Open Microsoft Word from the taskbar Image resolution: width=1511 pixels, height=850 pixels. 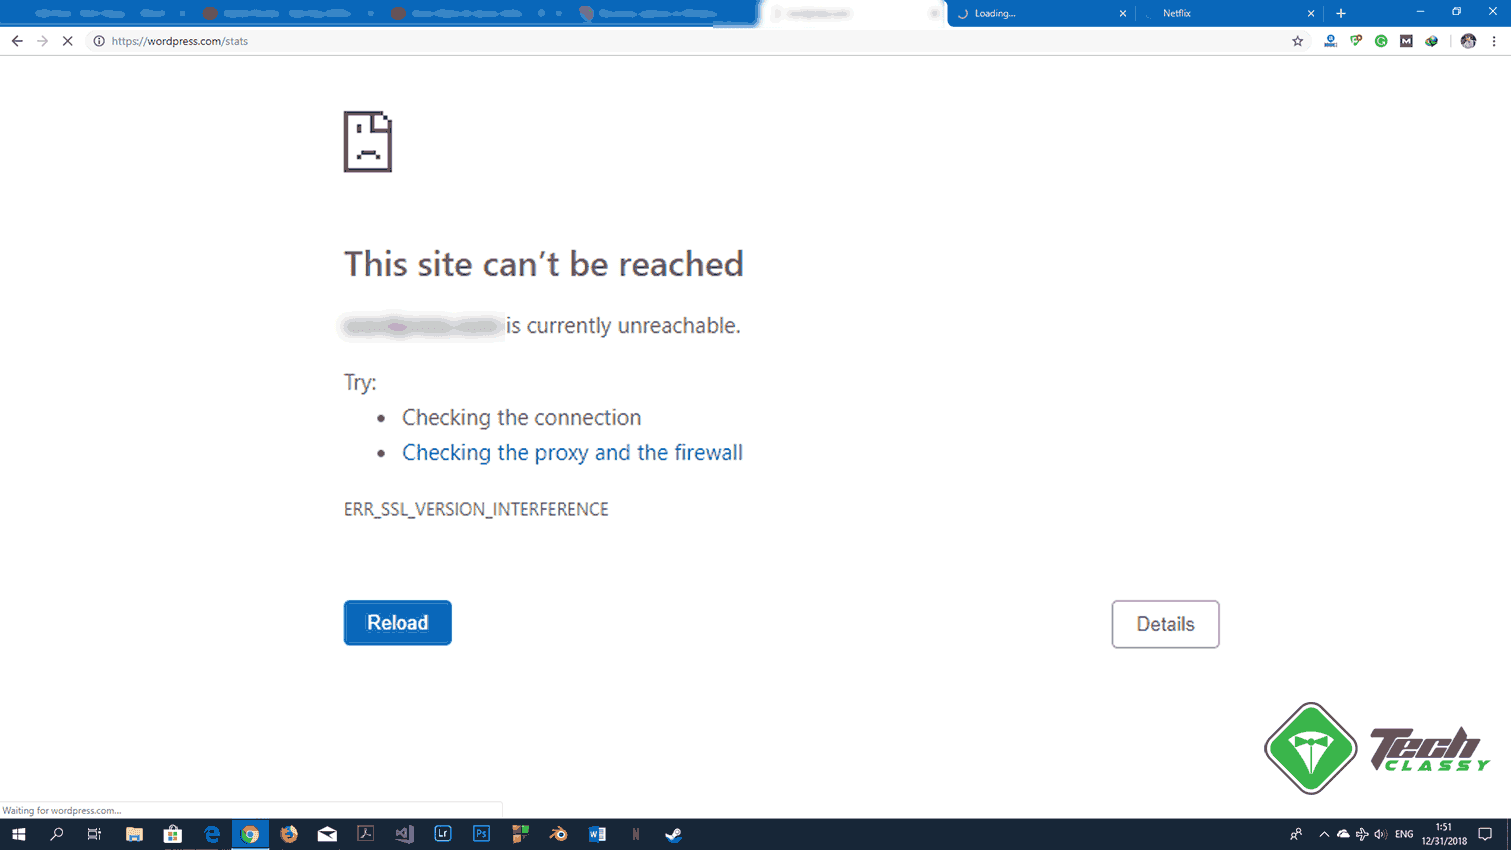(x=597, y=835)
